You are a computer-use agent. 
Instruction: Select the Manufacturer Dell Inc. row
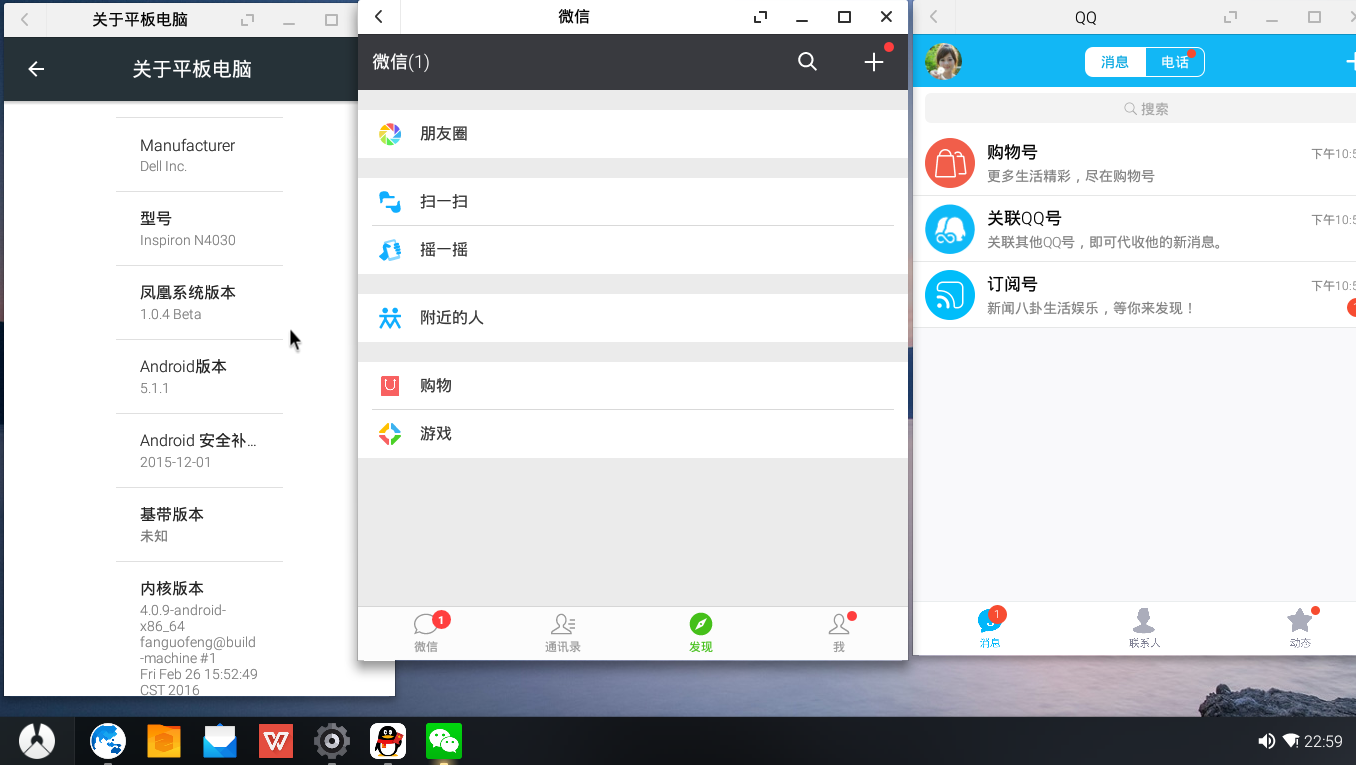199,155
